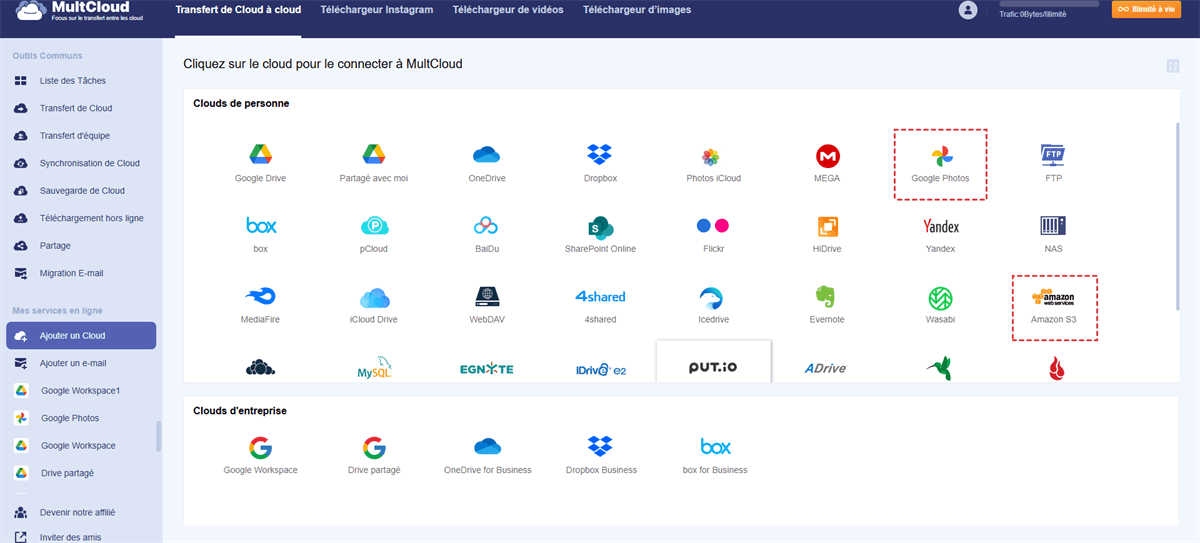Add Amazon S3 storage
This screenshot has height=543, width=1200.
[1055, 307]
